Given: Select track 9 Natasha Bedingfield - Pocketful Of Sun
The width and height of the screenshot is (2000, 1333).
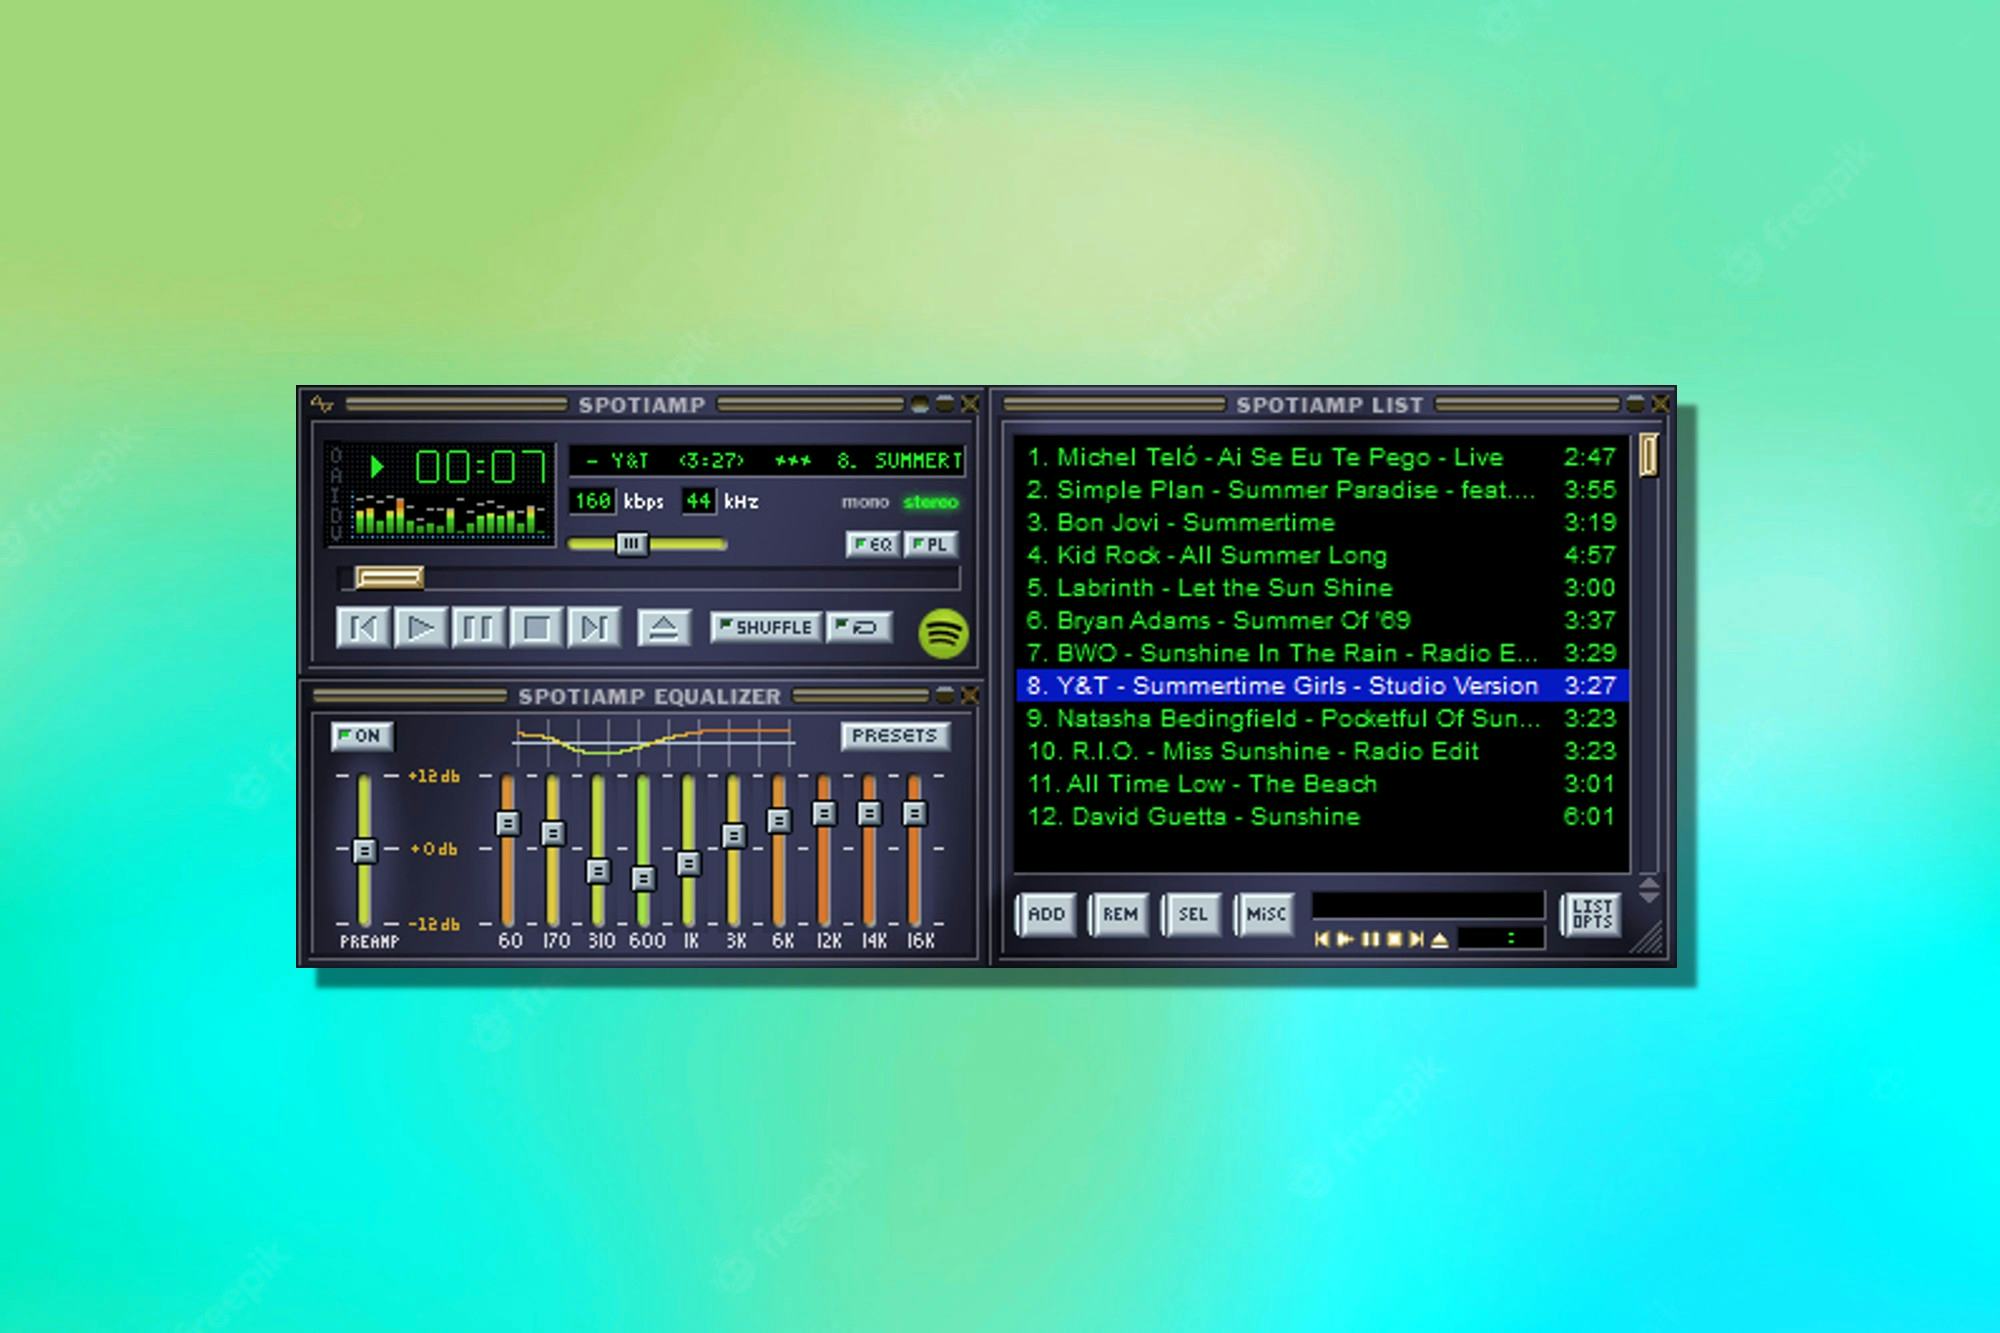Looking at the screenshot, I should pyautogui.click(x=1322, y=718).
